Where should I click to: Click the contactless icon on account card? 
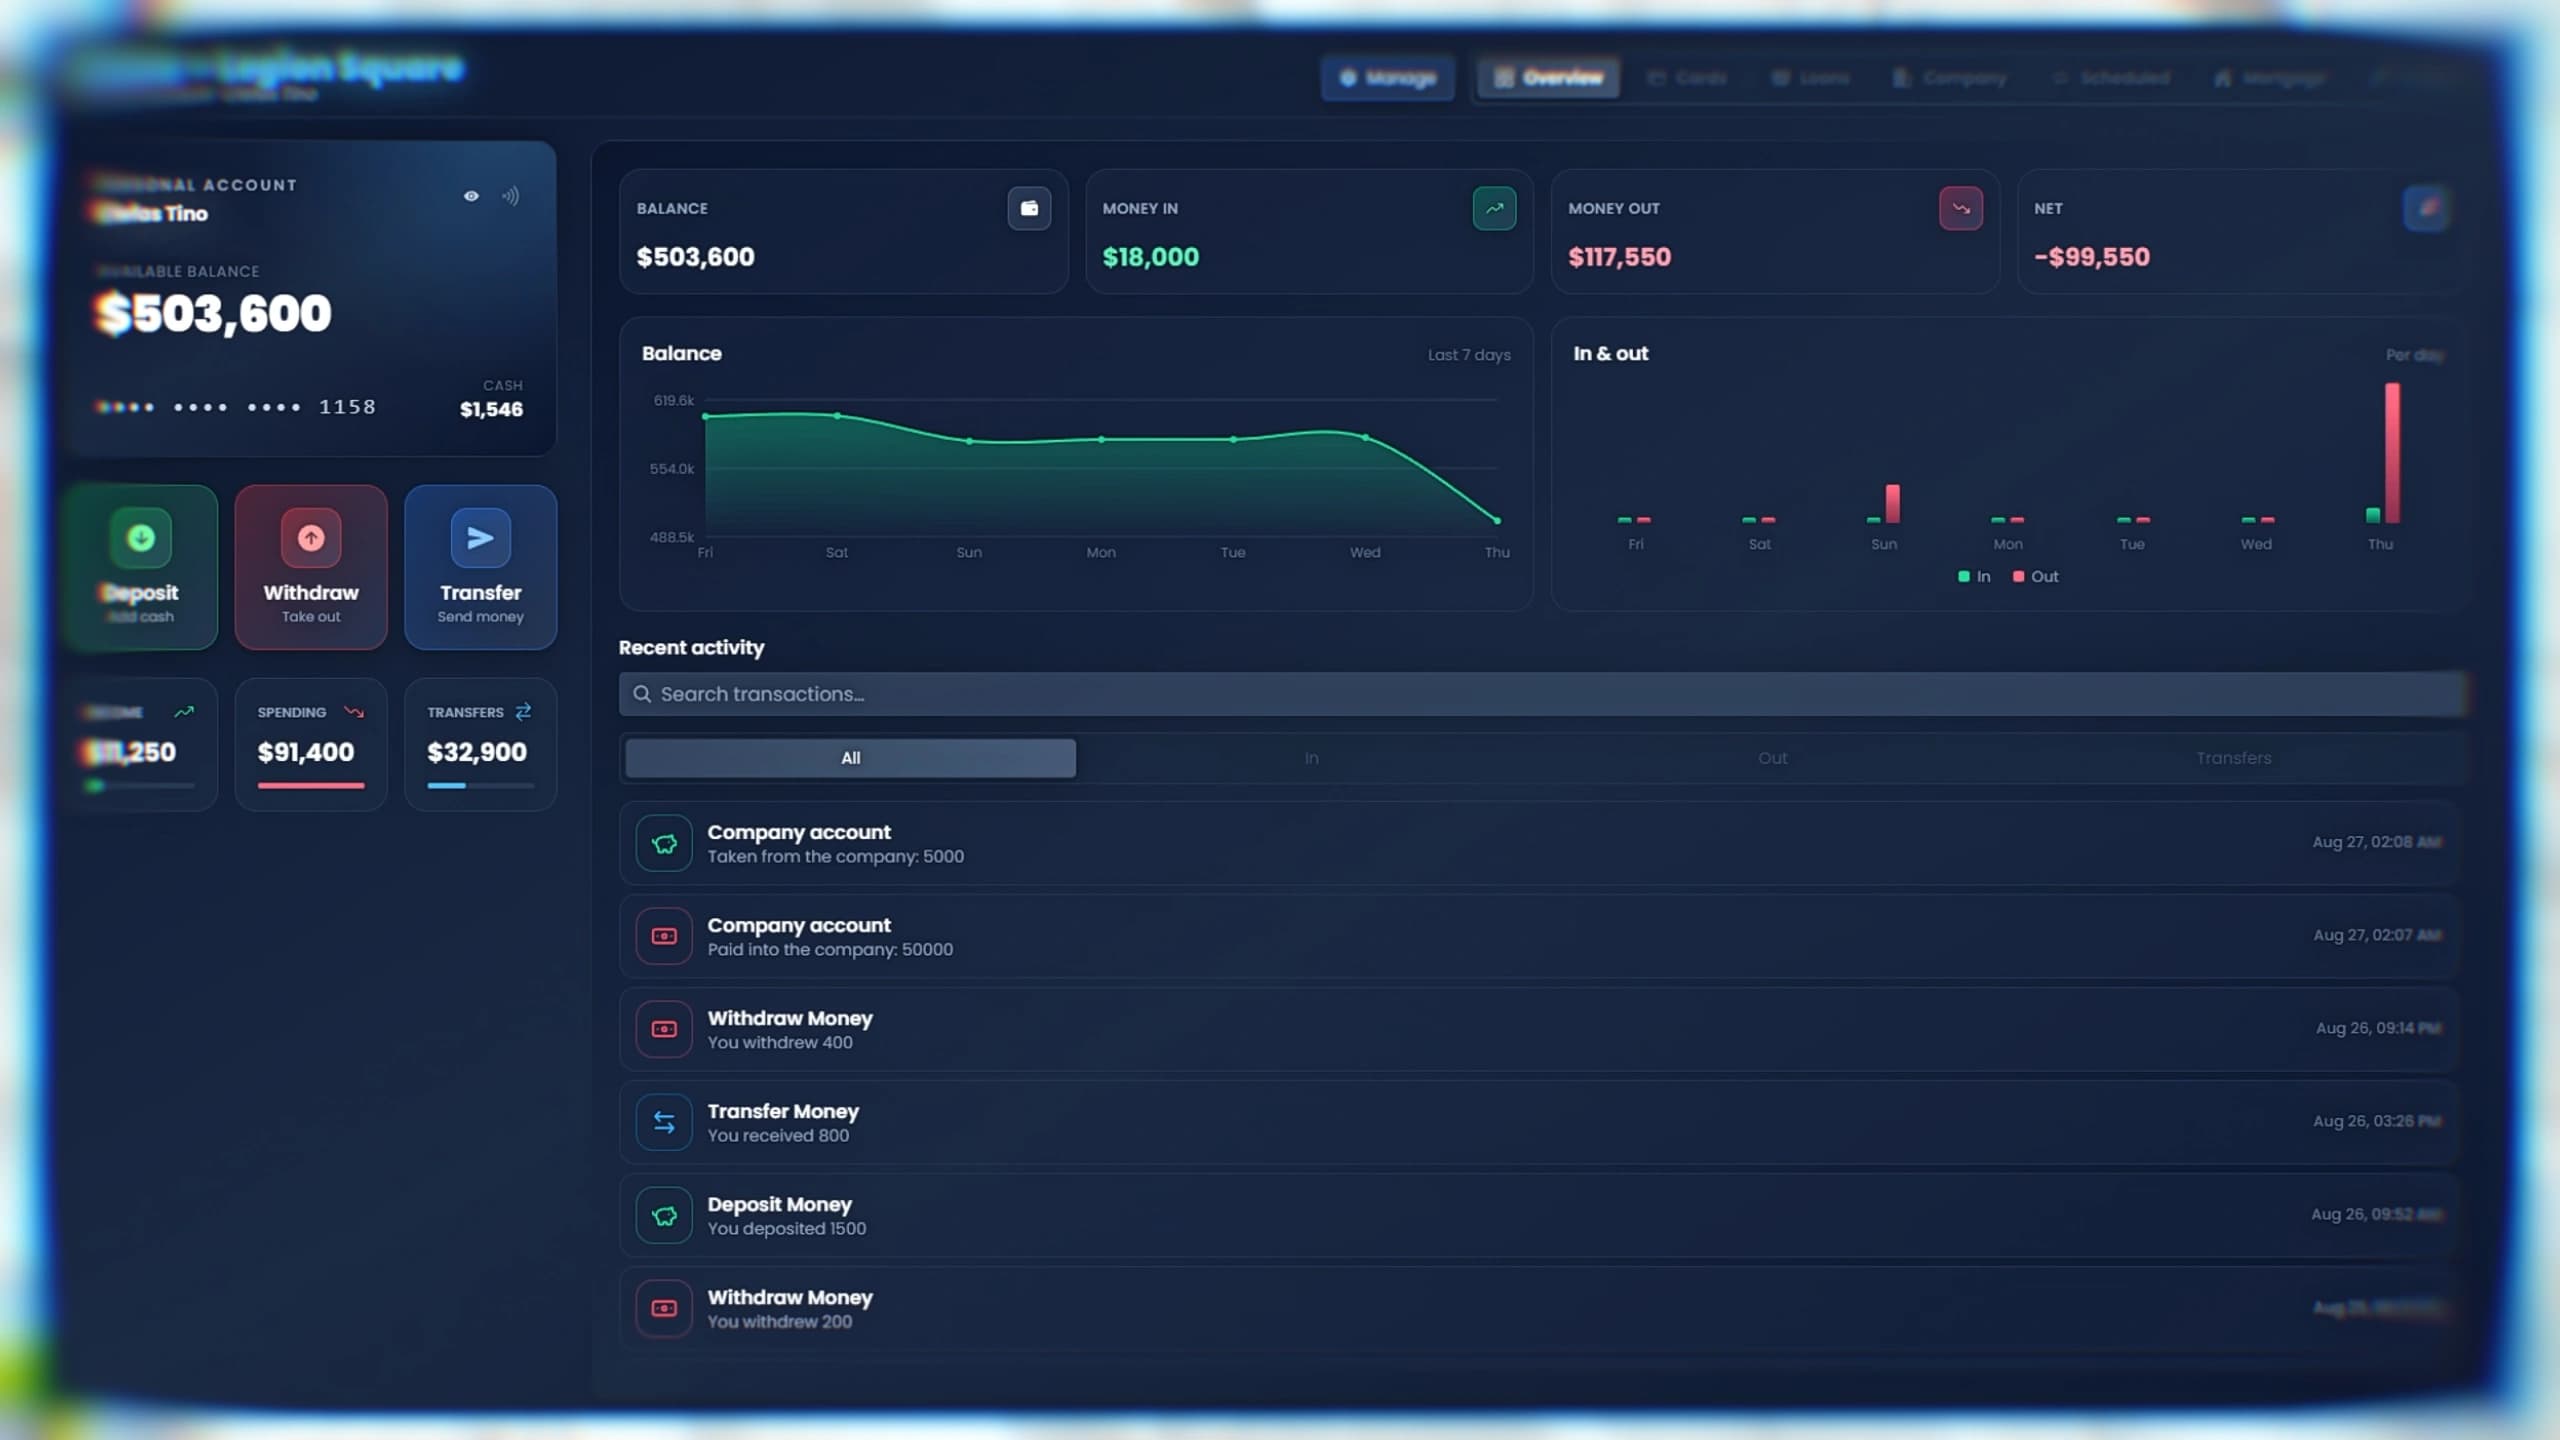pyautogui.click(x=511, y=196)
